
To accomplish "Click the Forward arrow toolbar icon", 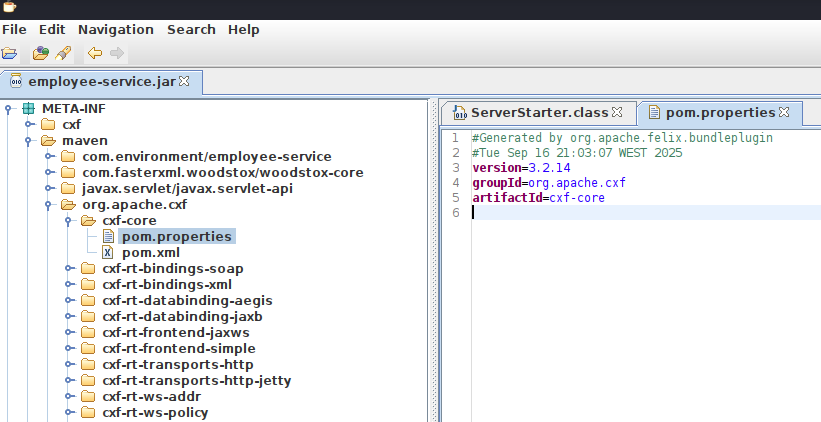I will 117,53.
